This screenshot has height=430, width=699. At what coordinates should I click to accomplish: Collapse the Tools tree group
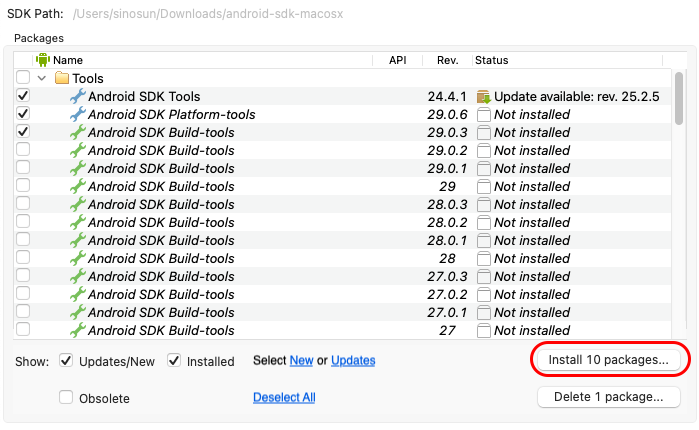click(x=42, y=78)
